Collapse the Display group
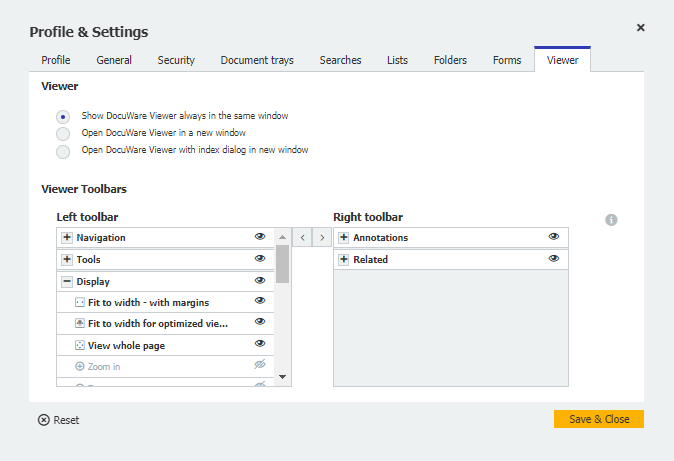Viewport: 674px width, 461px height. coord(67,282)
